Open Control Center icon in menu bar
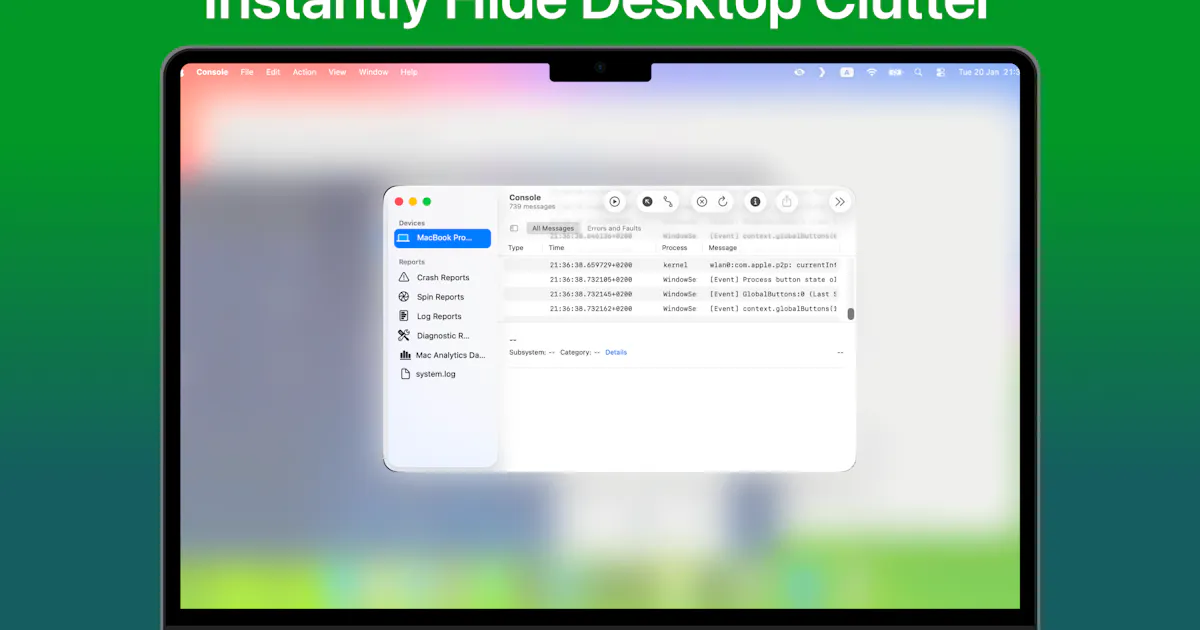Image resolution: width=1200 pixels, height=630 pixels. point(941,72)
